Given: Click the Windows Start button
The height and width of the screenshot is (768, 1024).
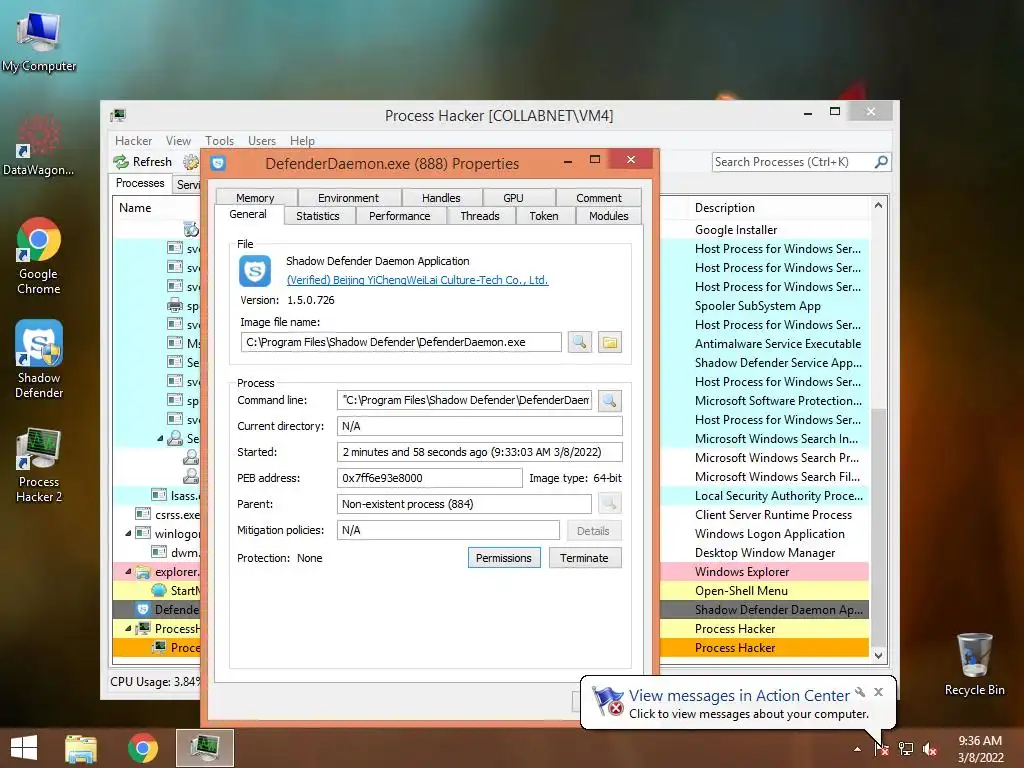Looking at the screenshot, I should [x=24, y=748].
